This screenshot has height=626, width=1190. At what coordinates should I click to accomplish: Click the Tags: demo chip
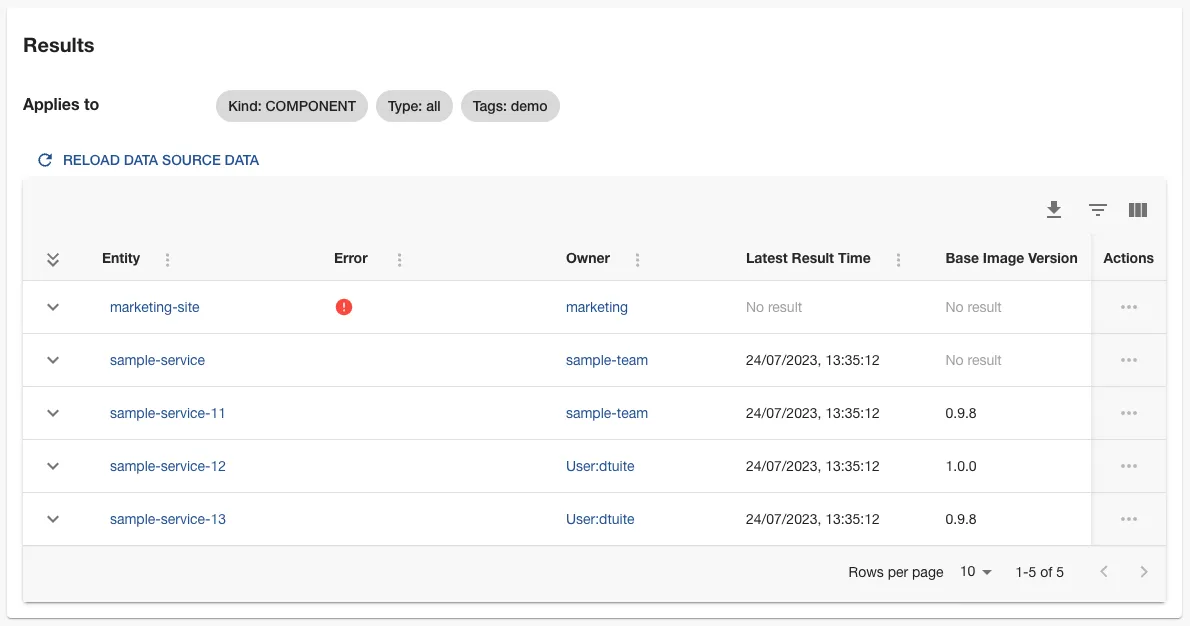pyautogui.click(x=510, y=106)
